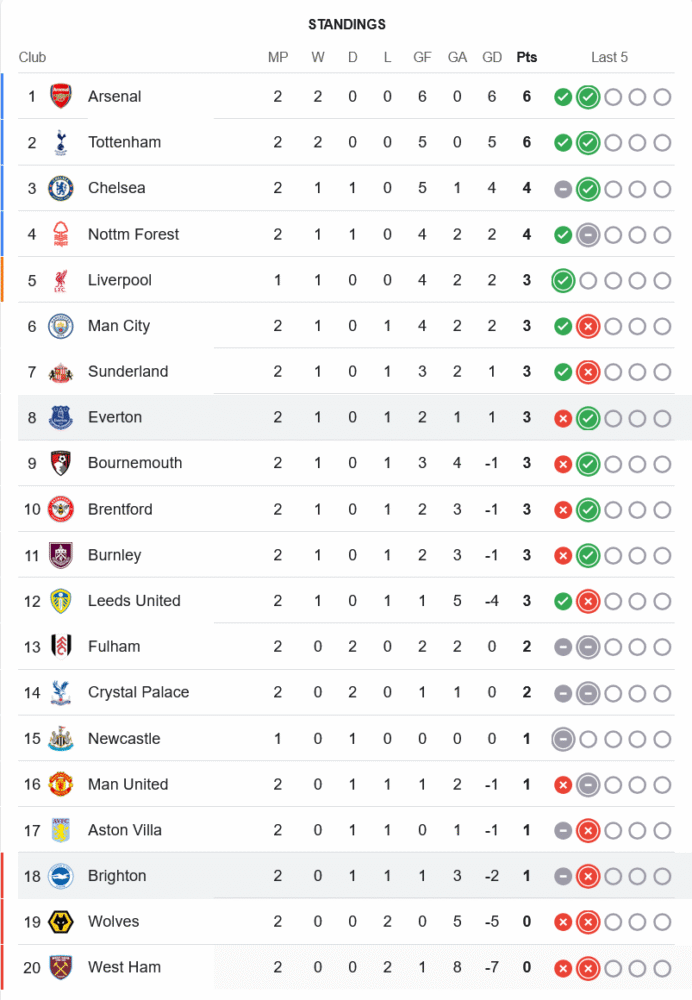Click the Last 5 column header
This screenshot has height=1000, width=692.
(x=609, y=57)
